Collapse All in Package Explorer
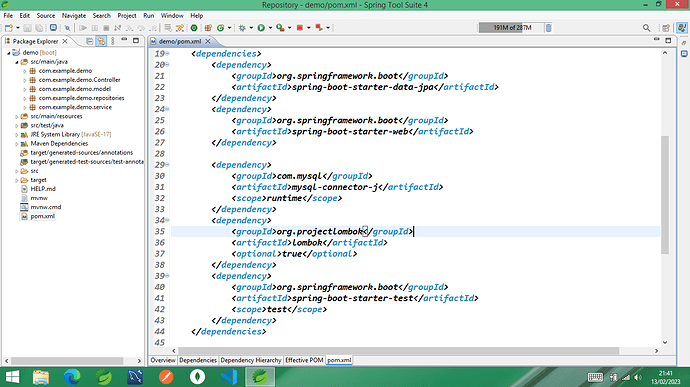 (90, 41)
